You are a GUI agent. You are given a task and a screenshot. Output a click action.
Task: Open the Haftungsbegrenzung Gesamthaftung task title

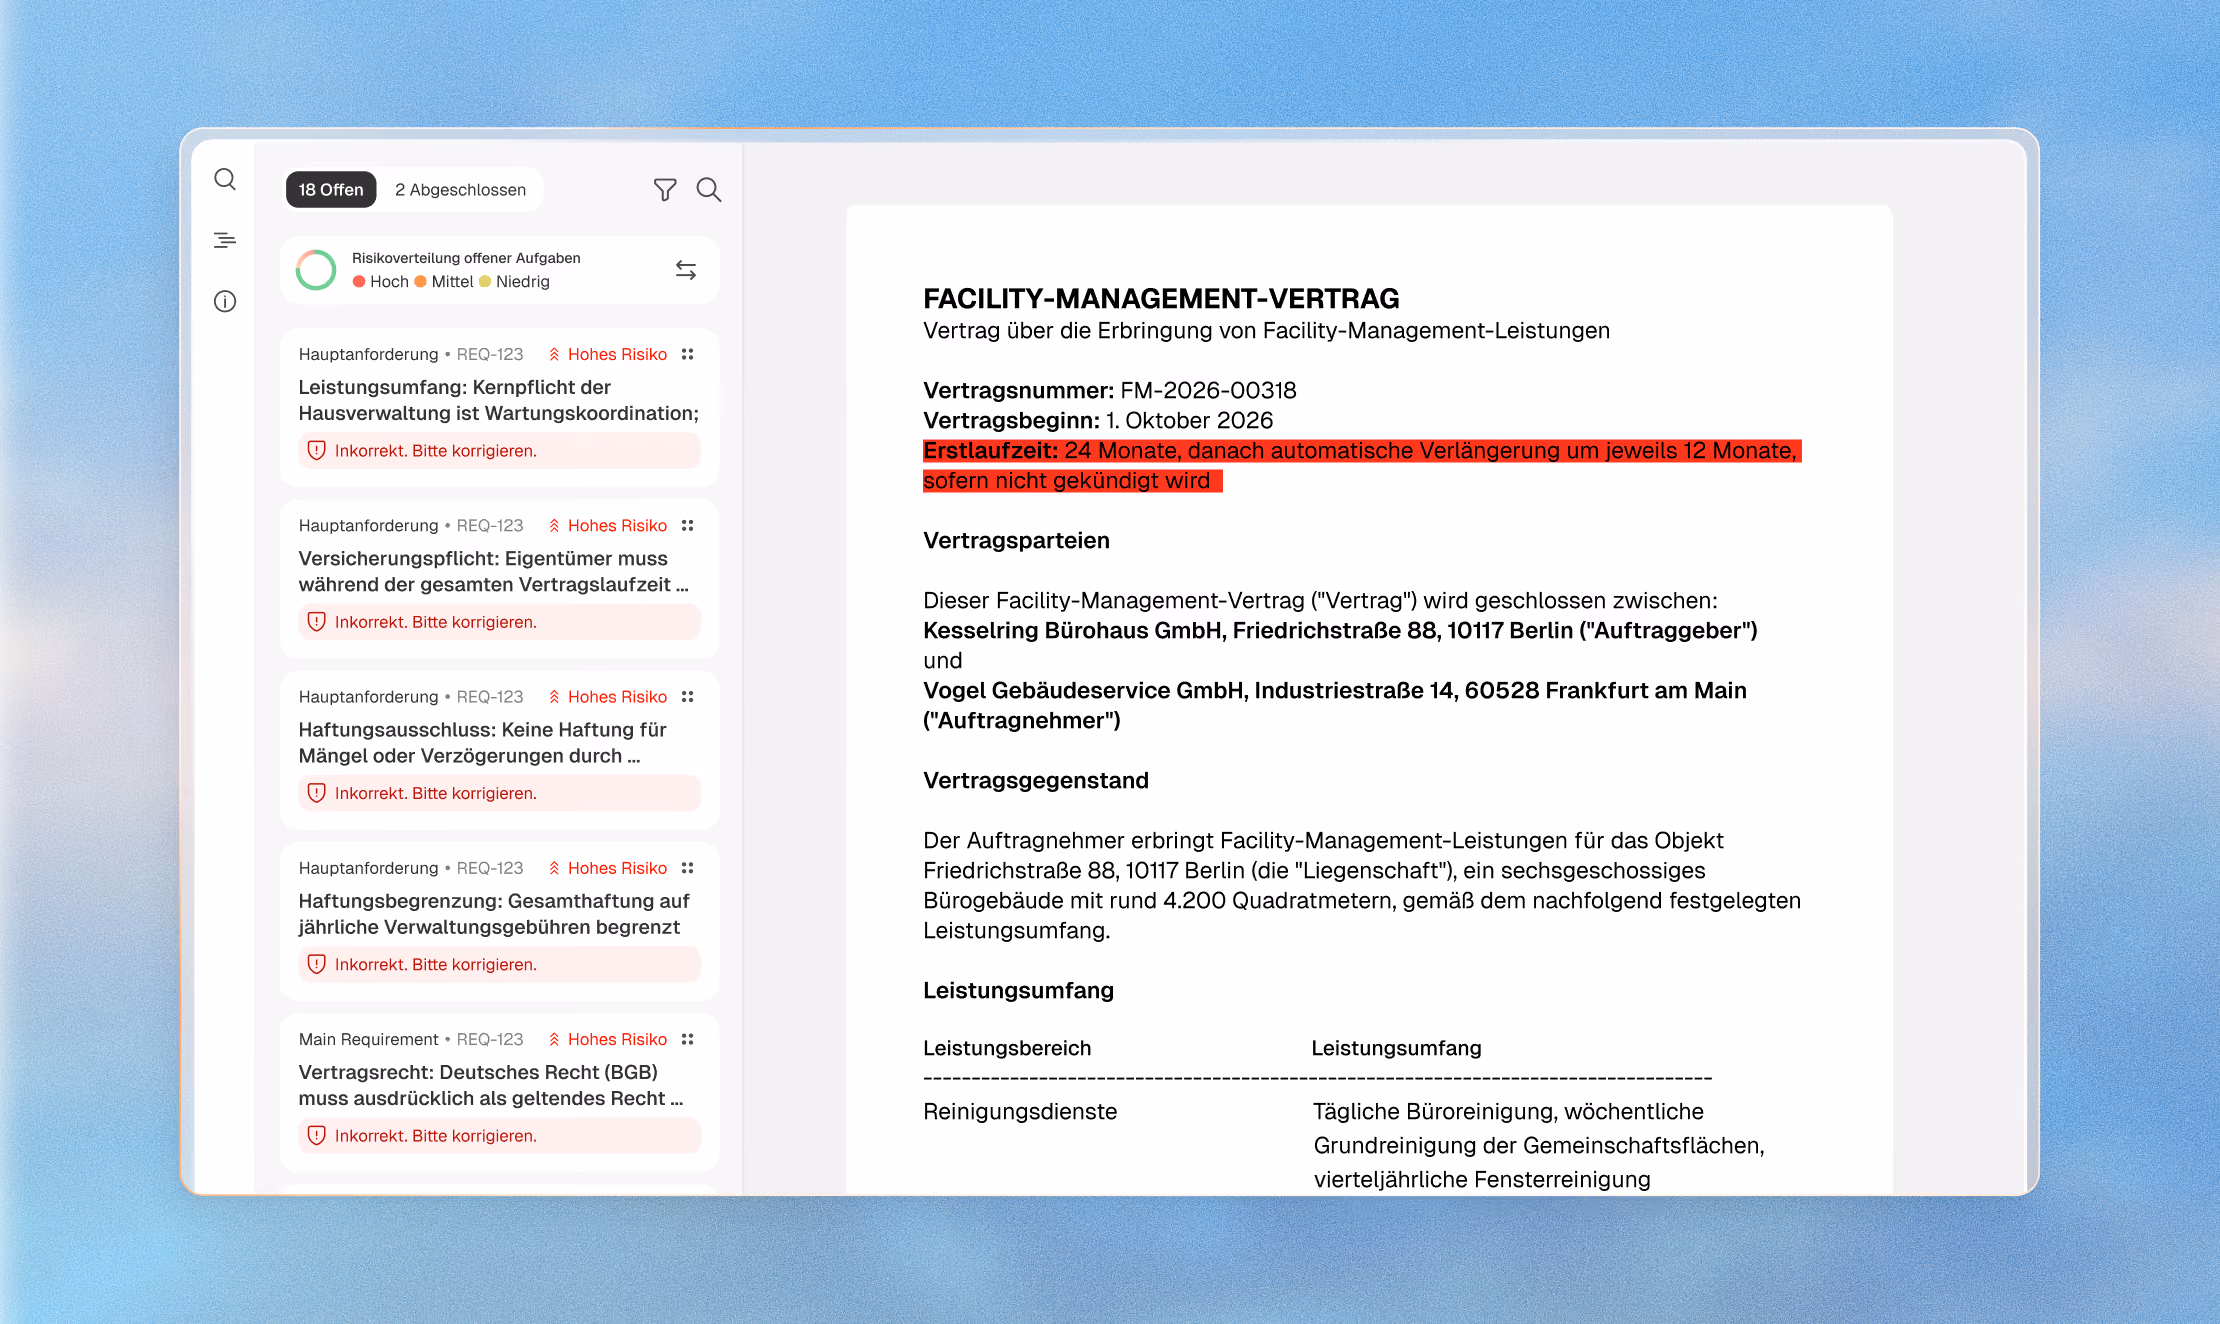tap(494, 914)
